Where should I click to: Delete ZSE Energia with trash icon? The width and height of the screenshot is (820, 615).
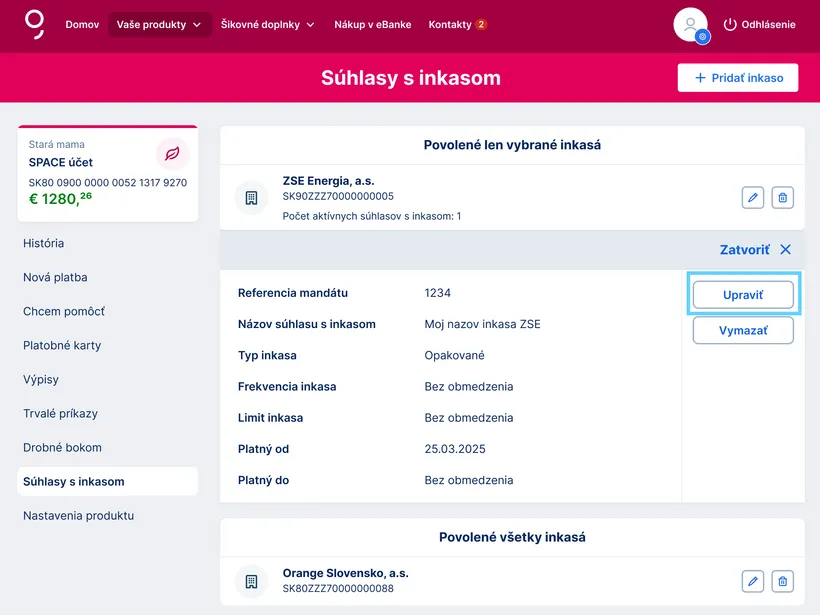coord(783,197)
